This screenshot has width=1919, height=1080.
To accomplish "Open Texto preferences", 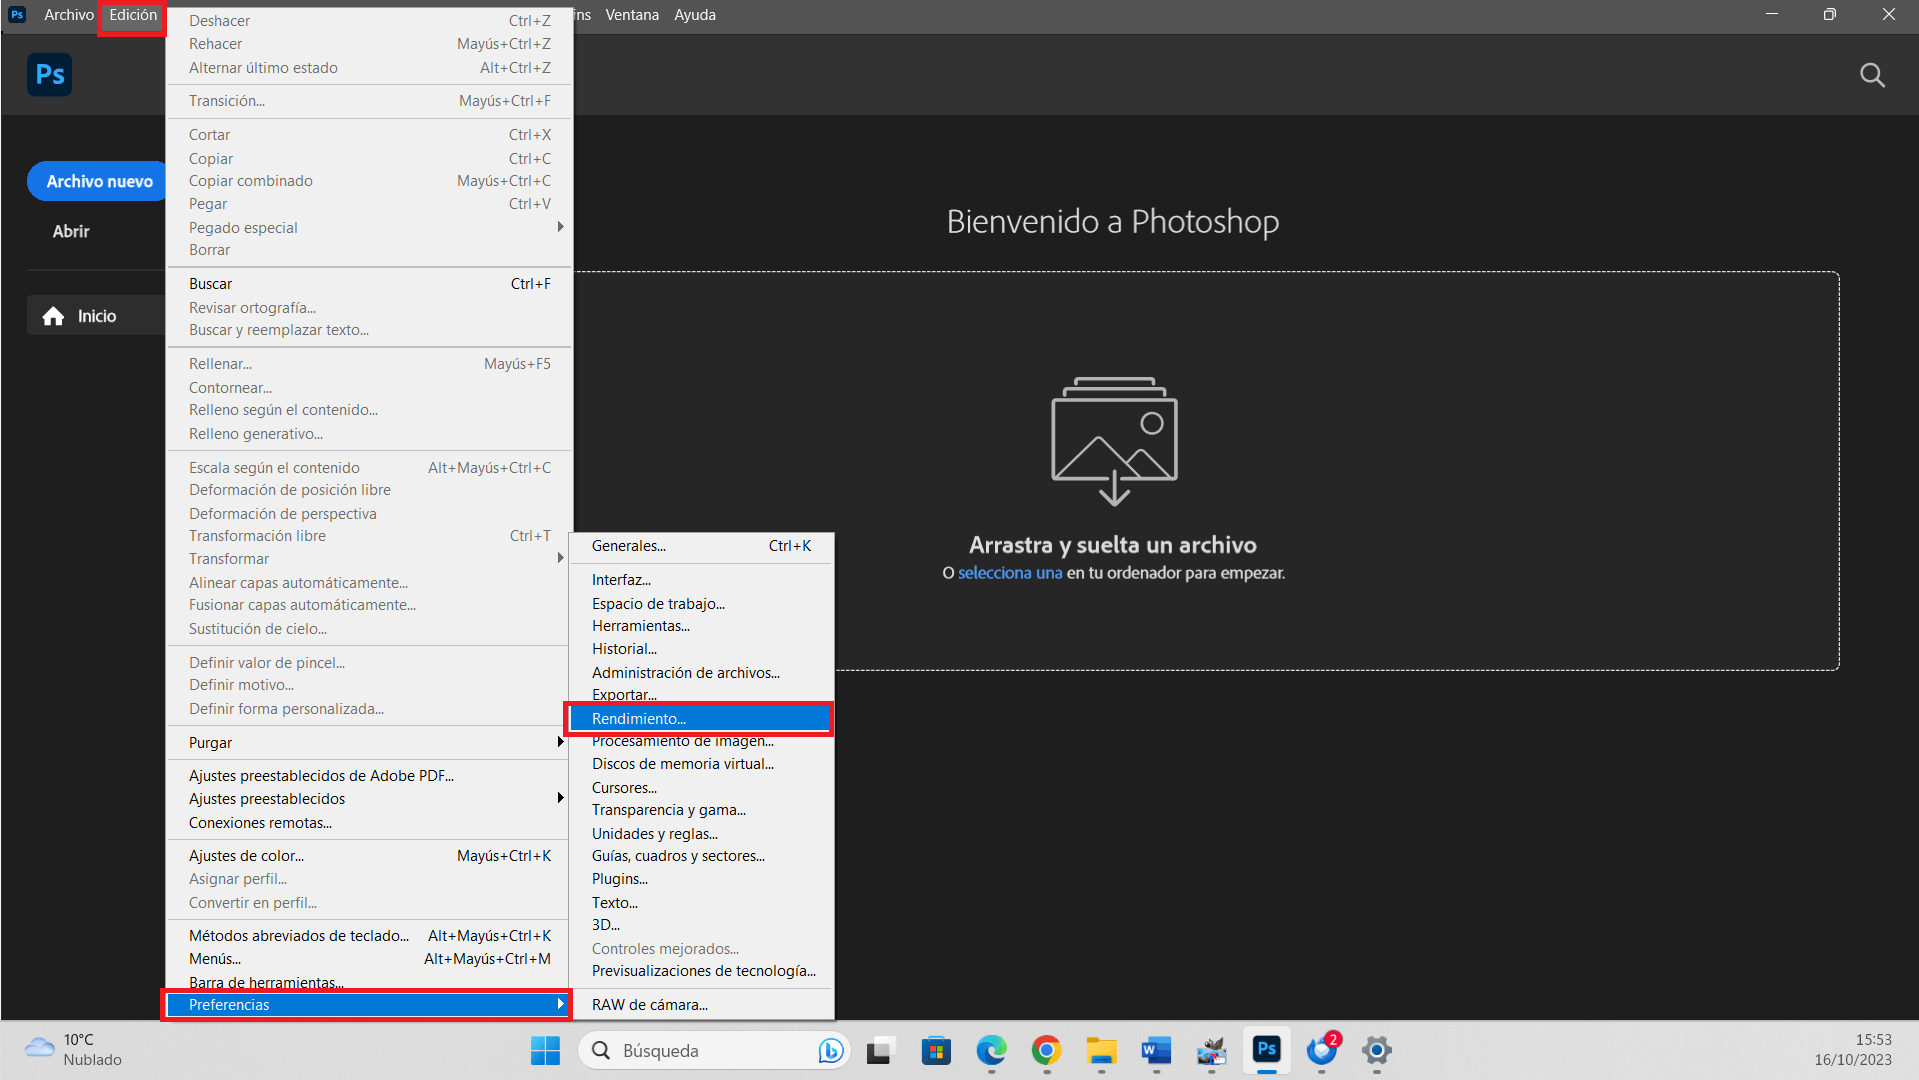I will (700, 903).
